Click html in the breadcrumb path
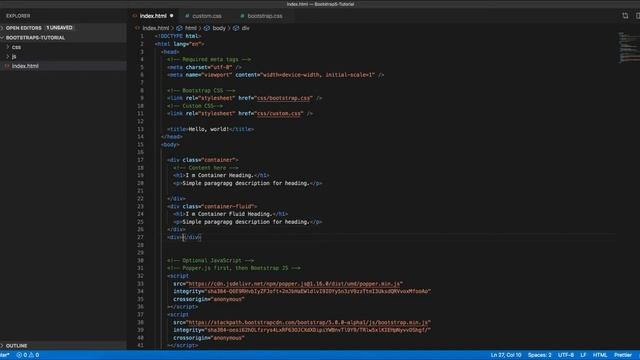Screen dimensions: 640x360 tap(191, 28)
